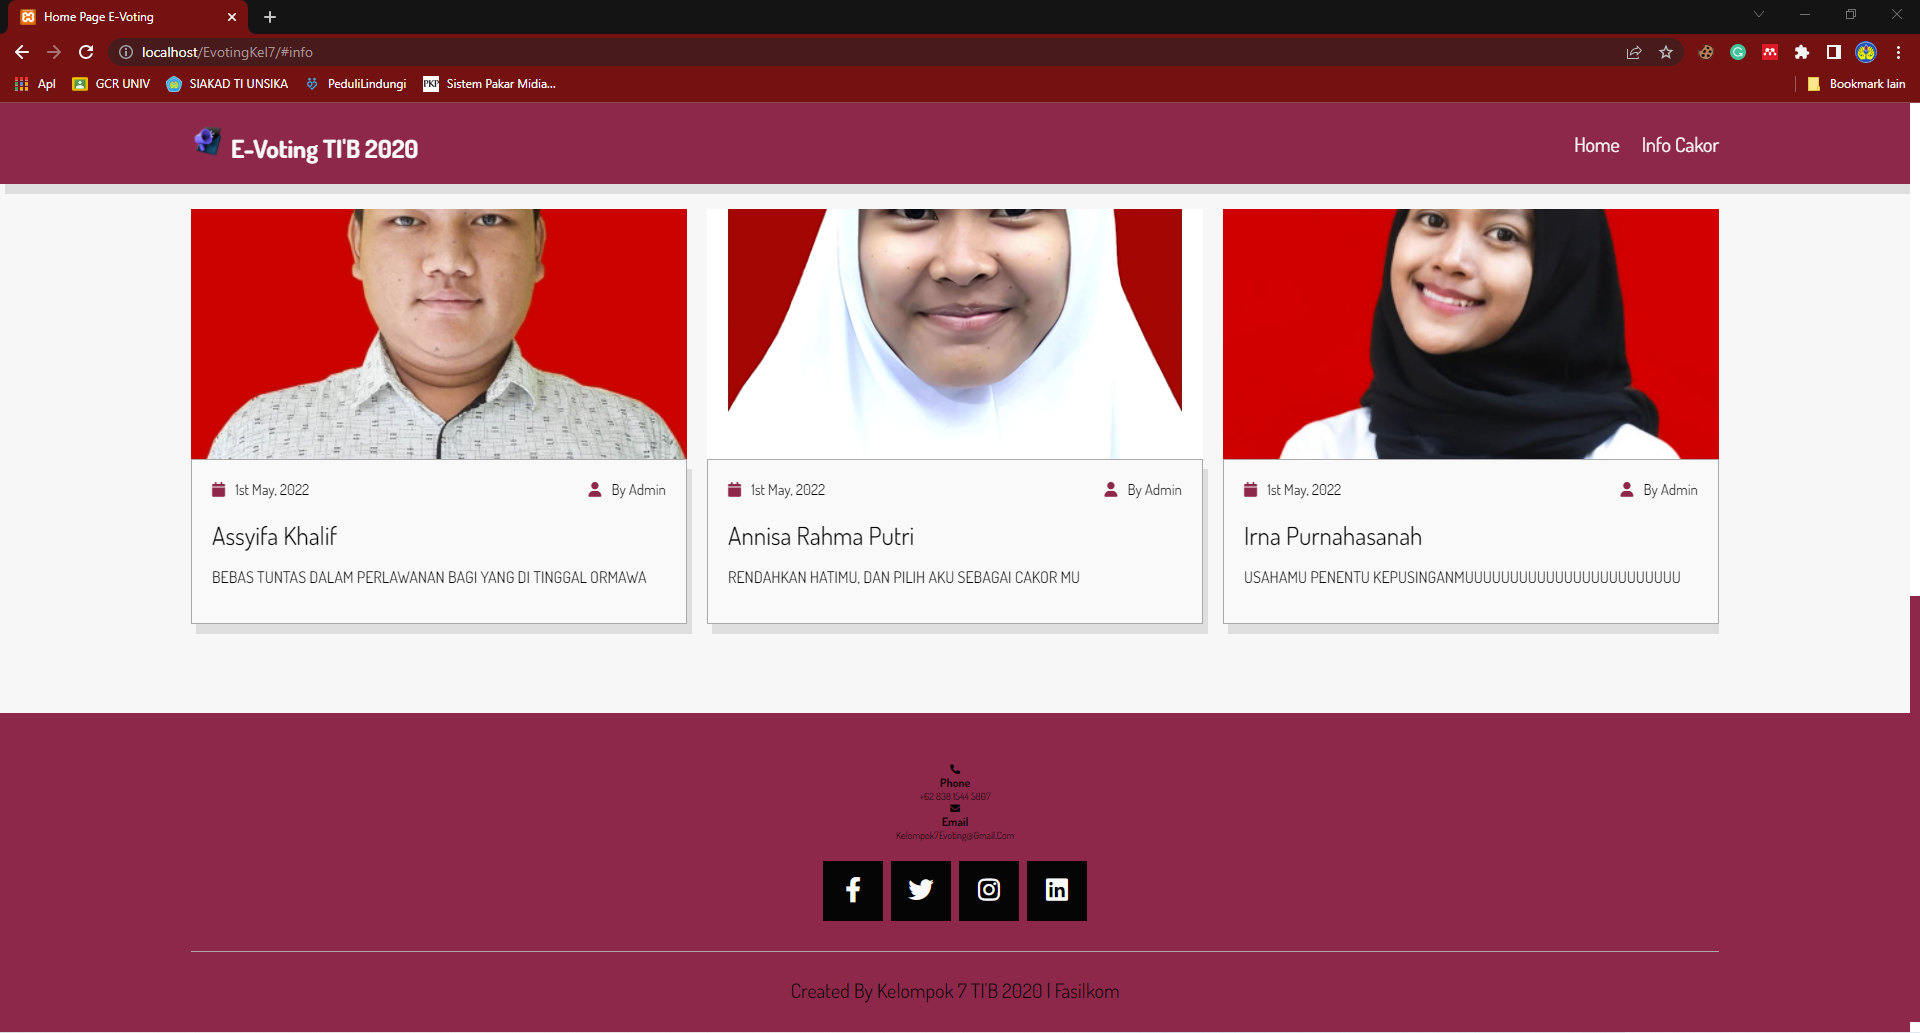
Task: Click the E-Voting TI'B 2020 logo
Action: point(207,143)
